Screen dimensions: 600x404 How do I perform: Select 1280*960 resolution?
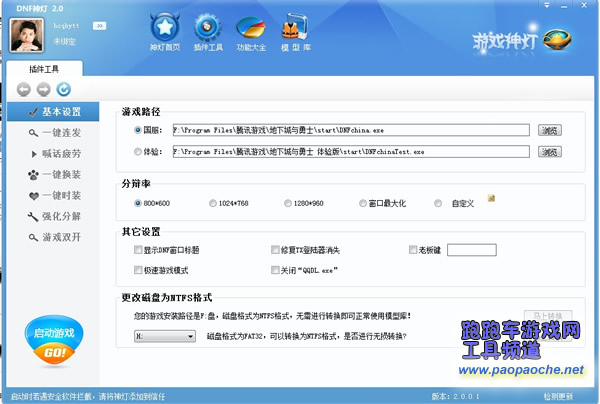click(x=288, y=203)
